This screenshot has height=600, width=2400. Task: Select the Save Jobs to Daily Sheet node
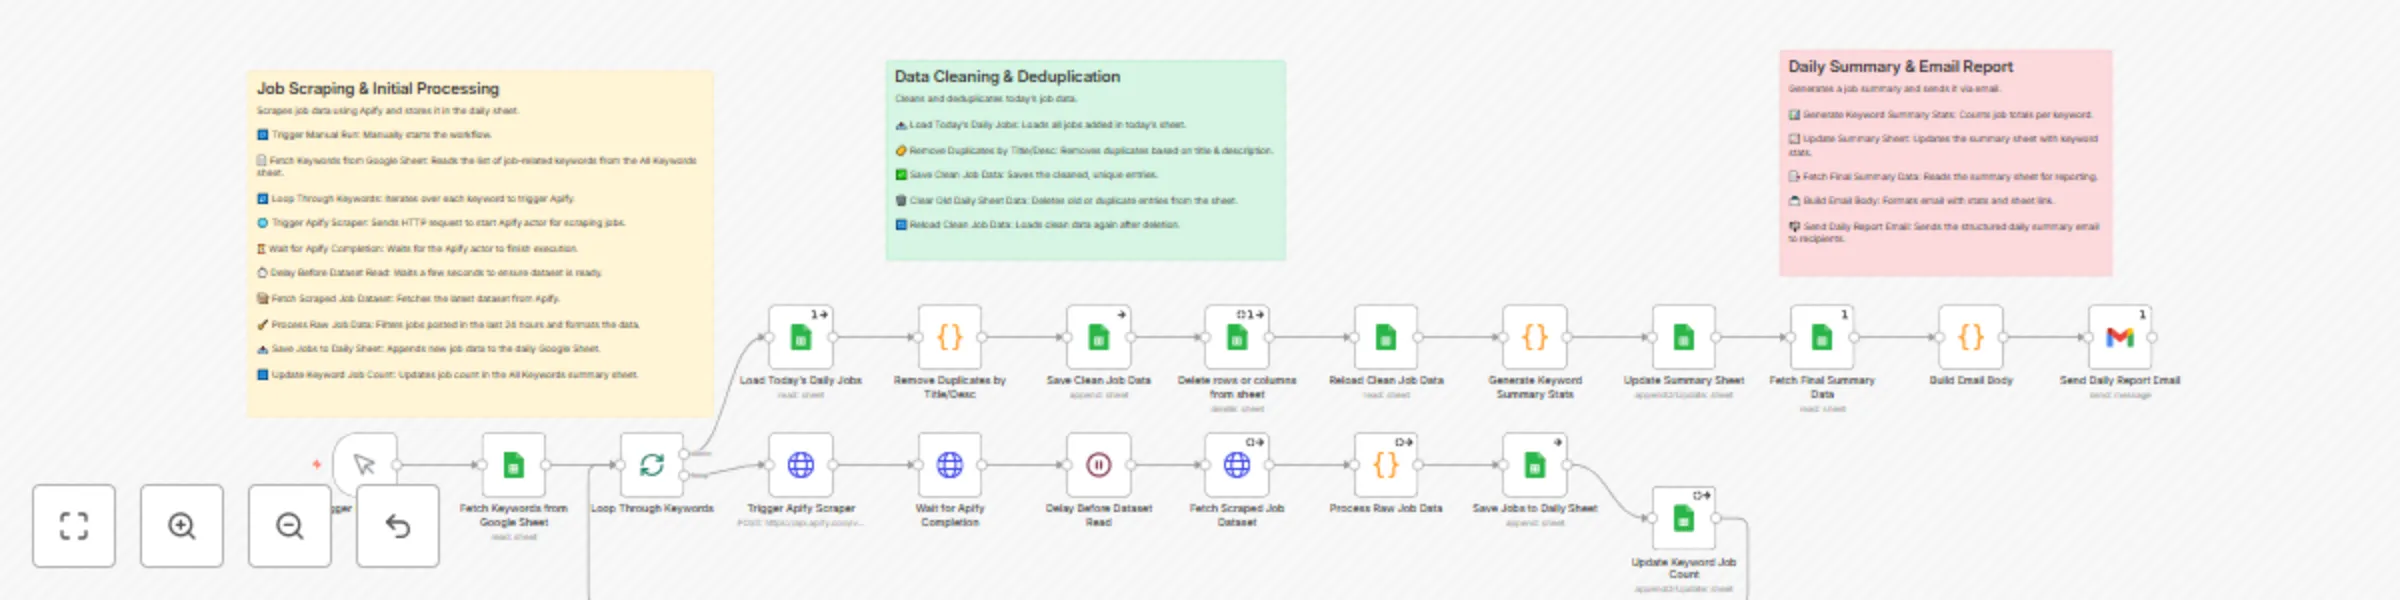(x=1535, y=465)
